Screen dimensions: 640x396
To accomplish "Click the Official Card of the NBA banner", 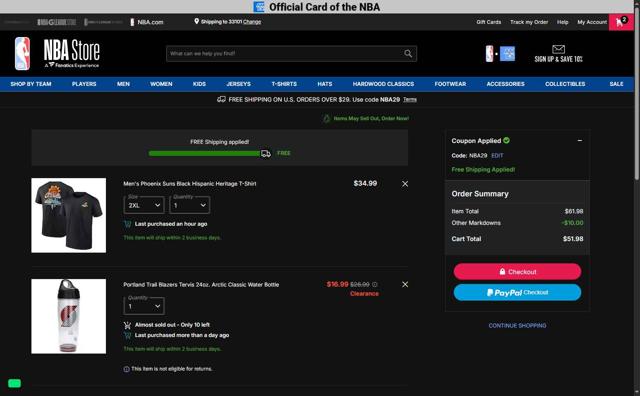I will click(x=317, y=7).
